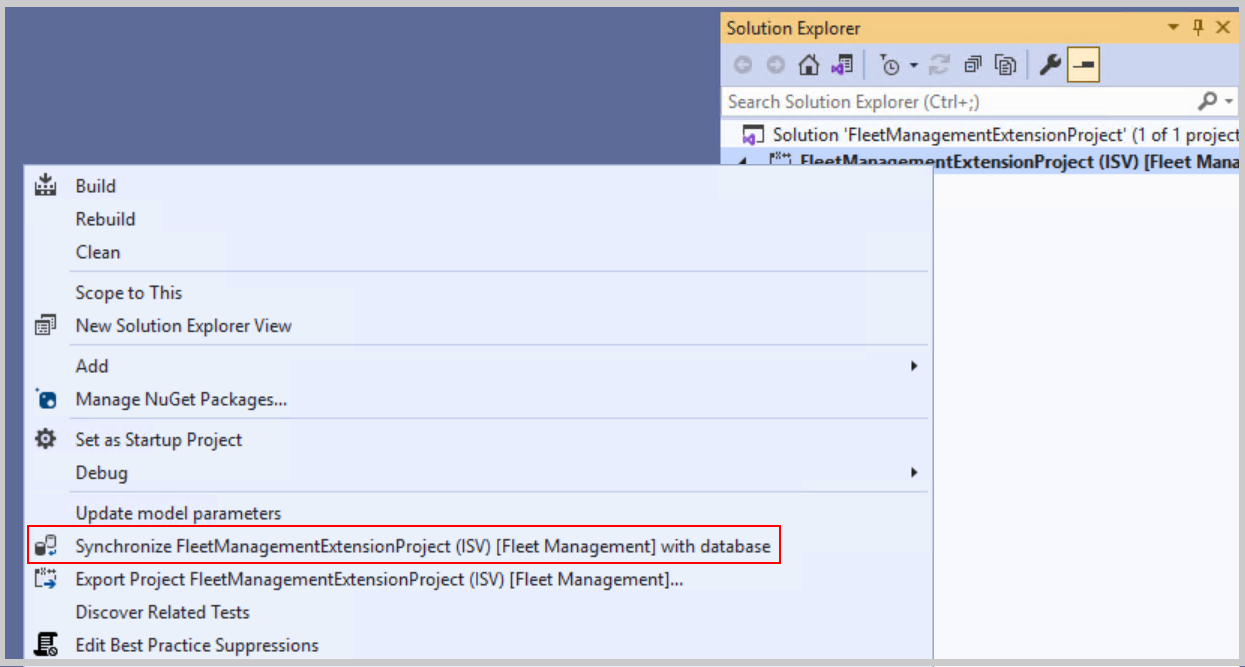Open Properties with the wrench icon

click(x=1049, y=65)
